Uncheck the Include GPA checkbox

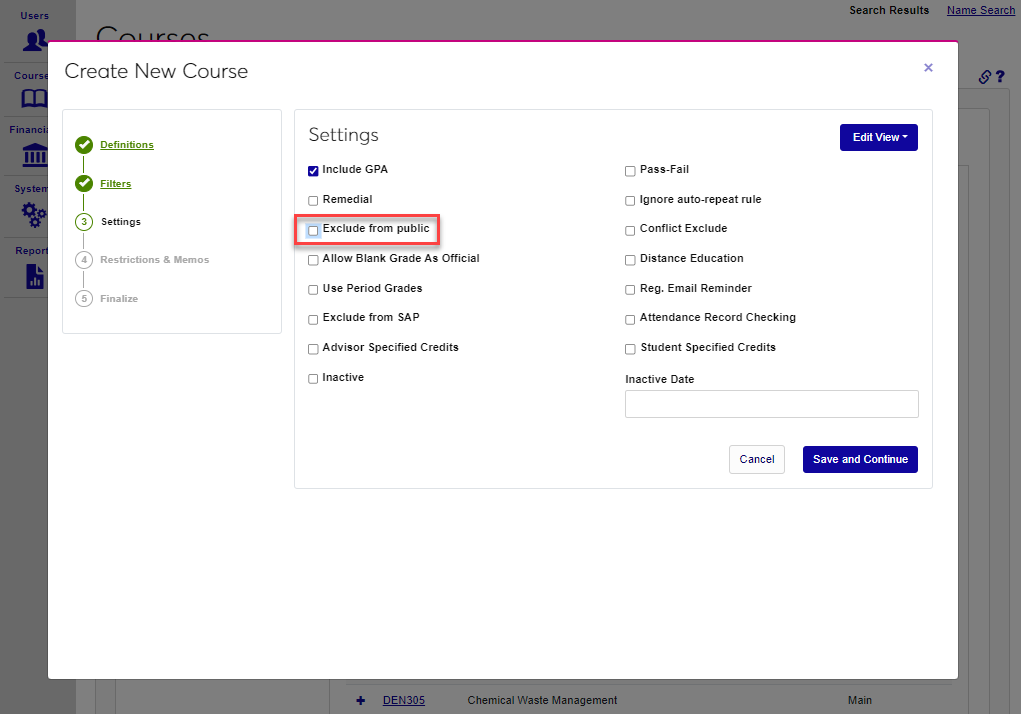pyautogui.click(x=314, y=171)
